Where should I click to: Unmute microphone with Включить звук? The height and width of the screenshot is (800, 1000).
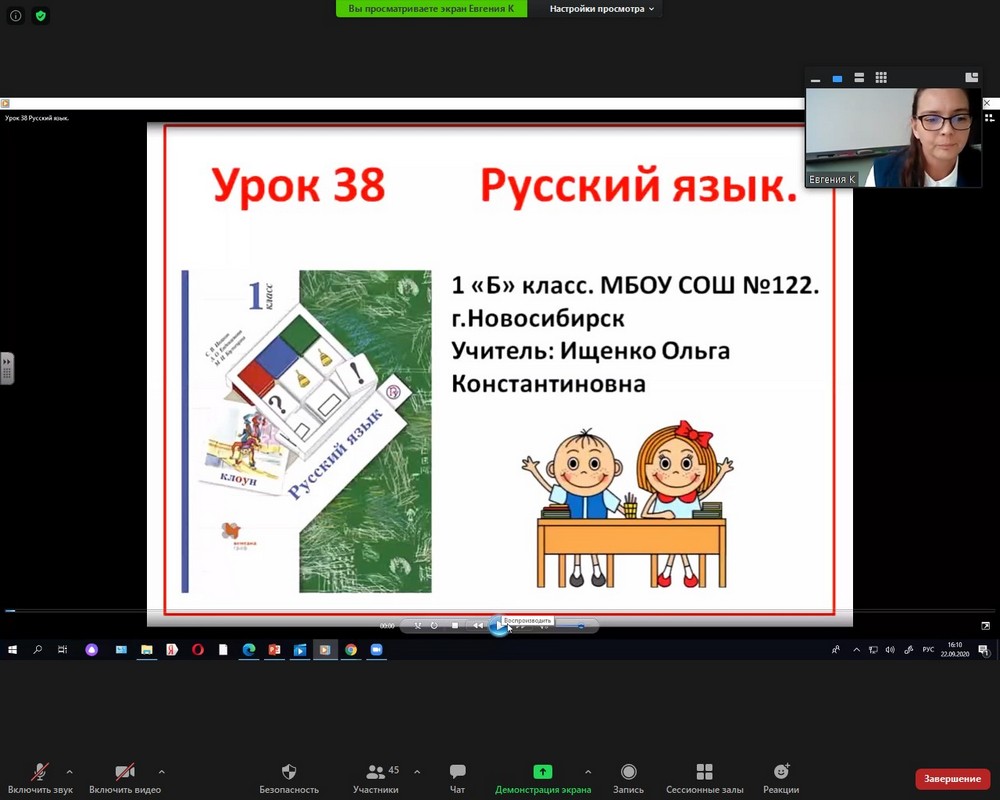click(41, 777)
